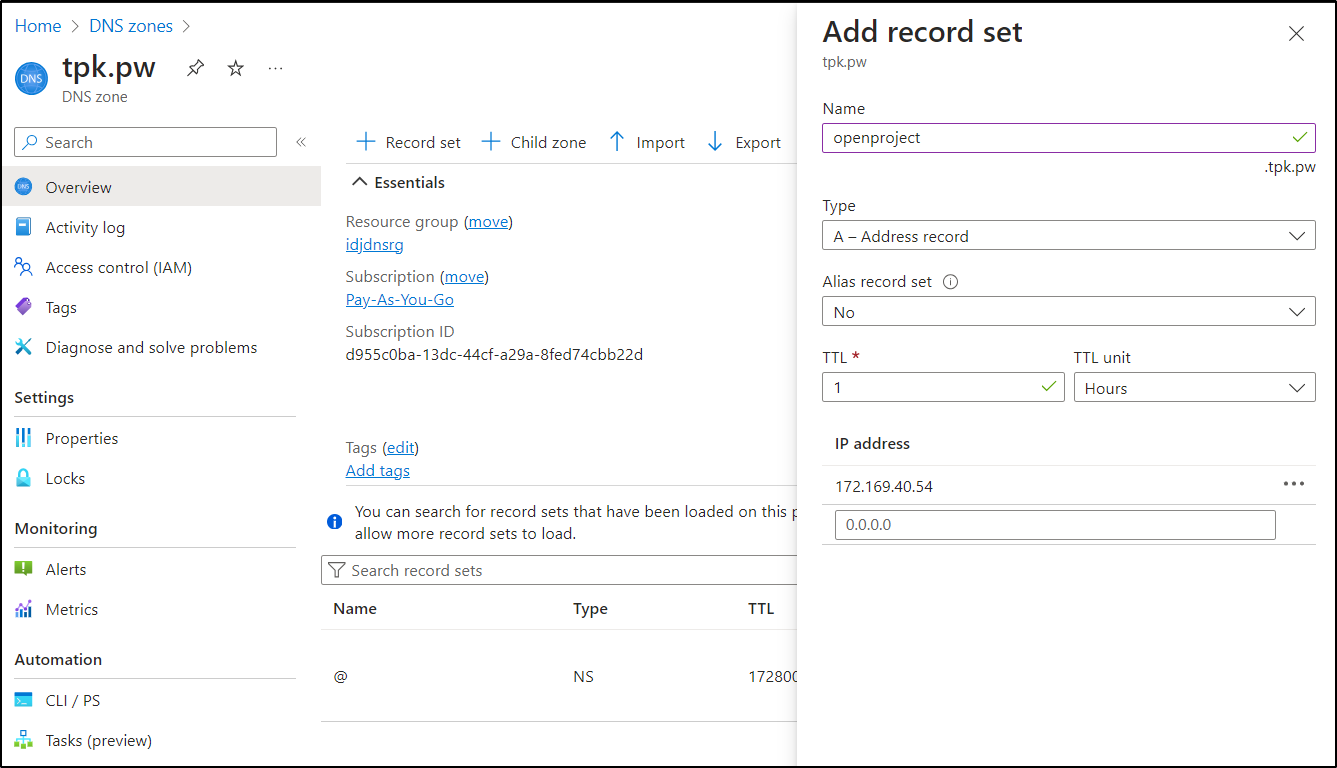Click the Child zone toolbar button

pos(534,142)
